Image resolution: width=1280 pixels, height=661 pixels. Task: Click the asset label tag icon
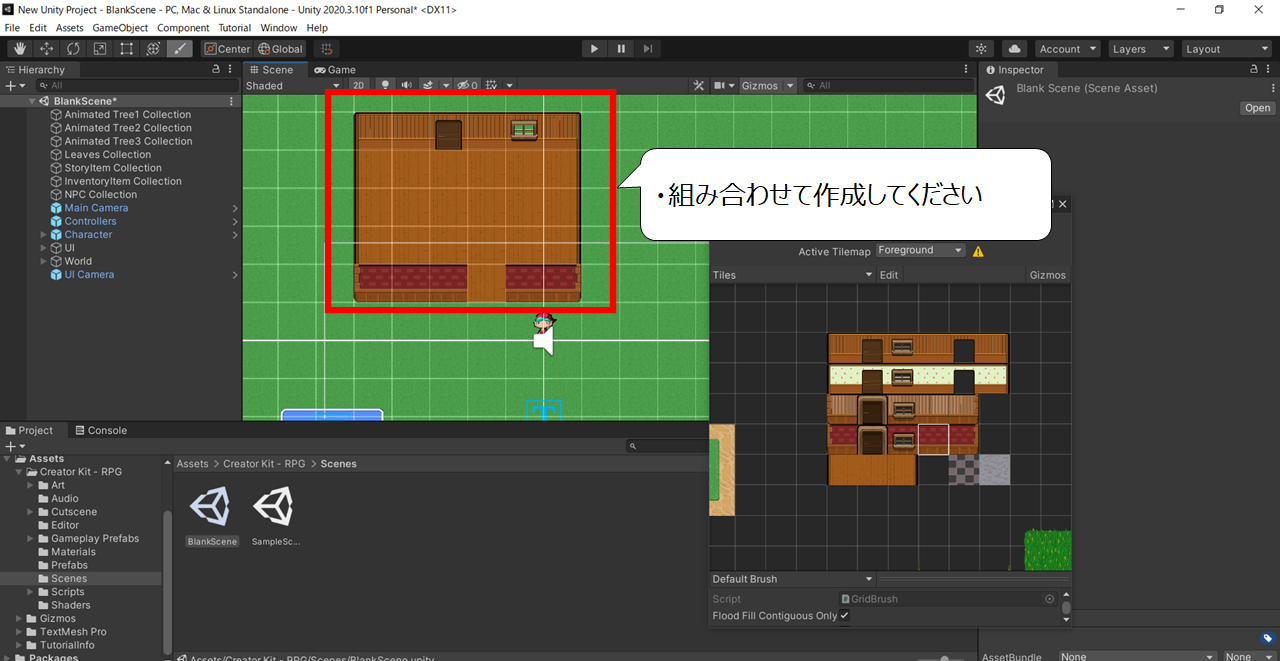click(1268, 638)
